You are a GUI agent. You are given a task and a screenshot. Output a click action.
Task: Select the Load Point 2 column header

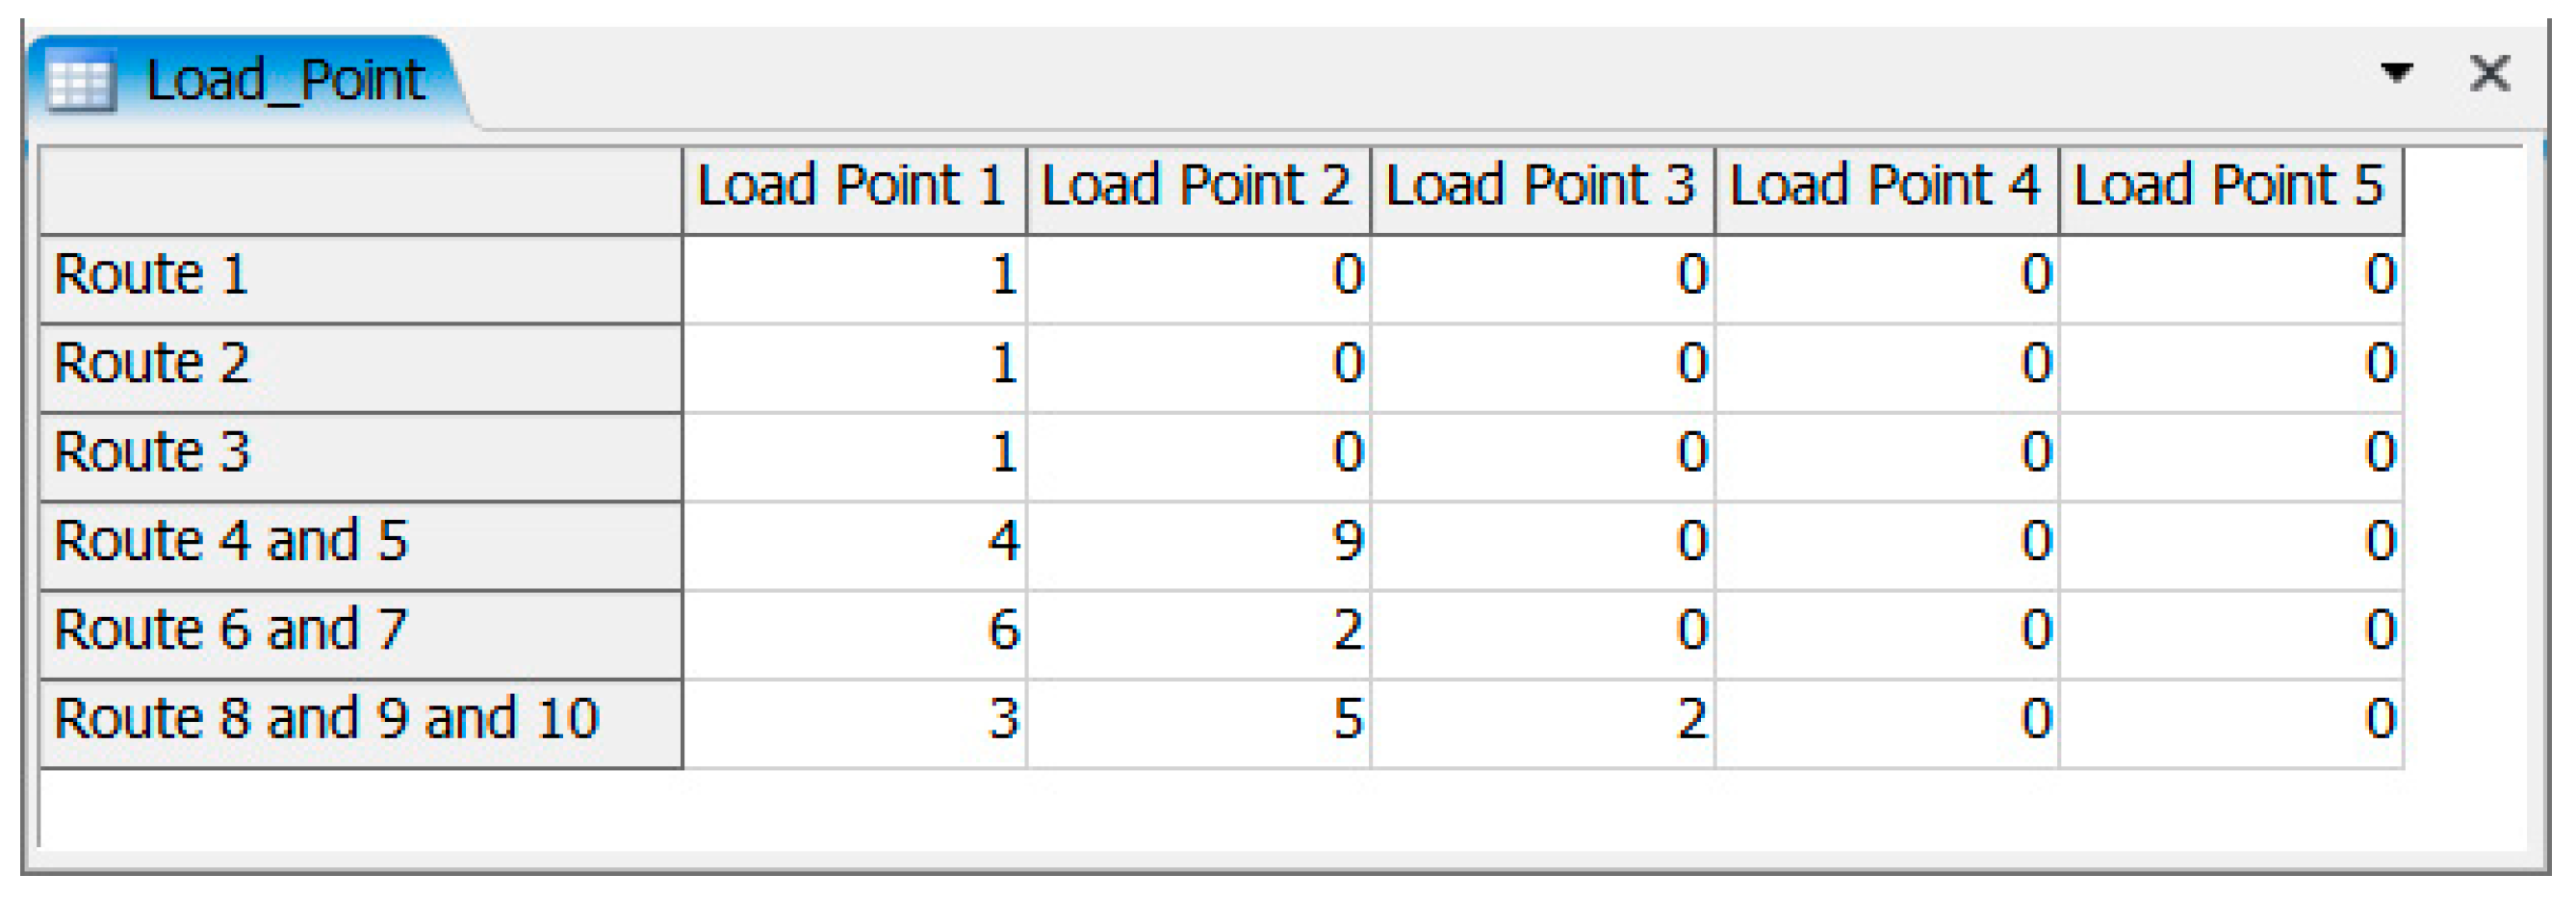coord(1197,187)
